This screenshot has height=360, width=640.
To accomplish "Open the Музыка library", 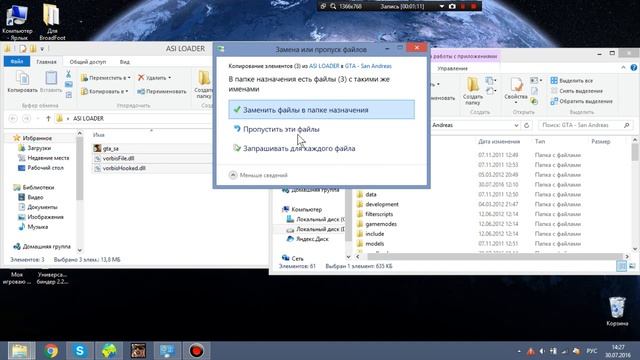I will click(x=33, y=227).
